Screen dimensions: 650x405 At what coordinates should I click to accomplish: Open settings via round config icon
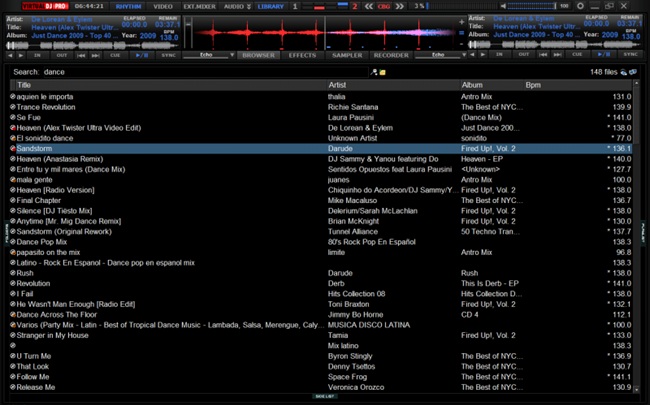click(580, 6)
